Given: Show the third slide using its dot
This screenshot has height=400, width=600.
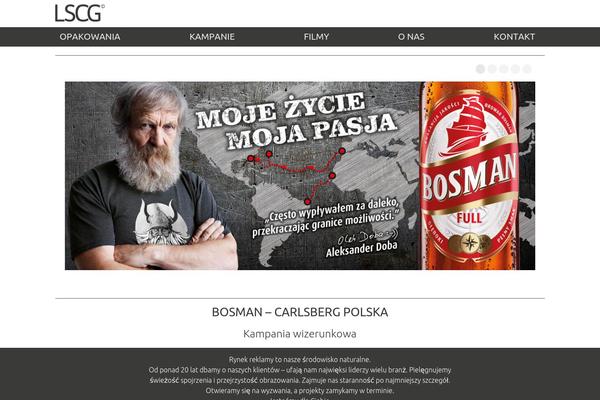Looking at the screenshot, I should [504, 69].
